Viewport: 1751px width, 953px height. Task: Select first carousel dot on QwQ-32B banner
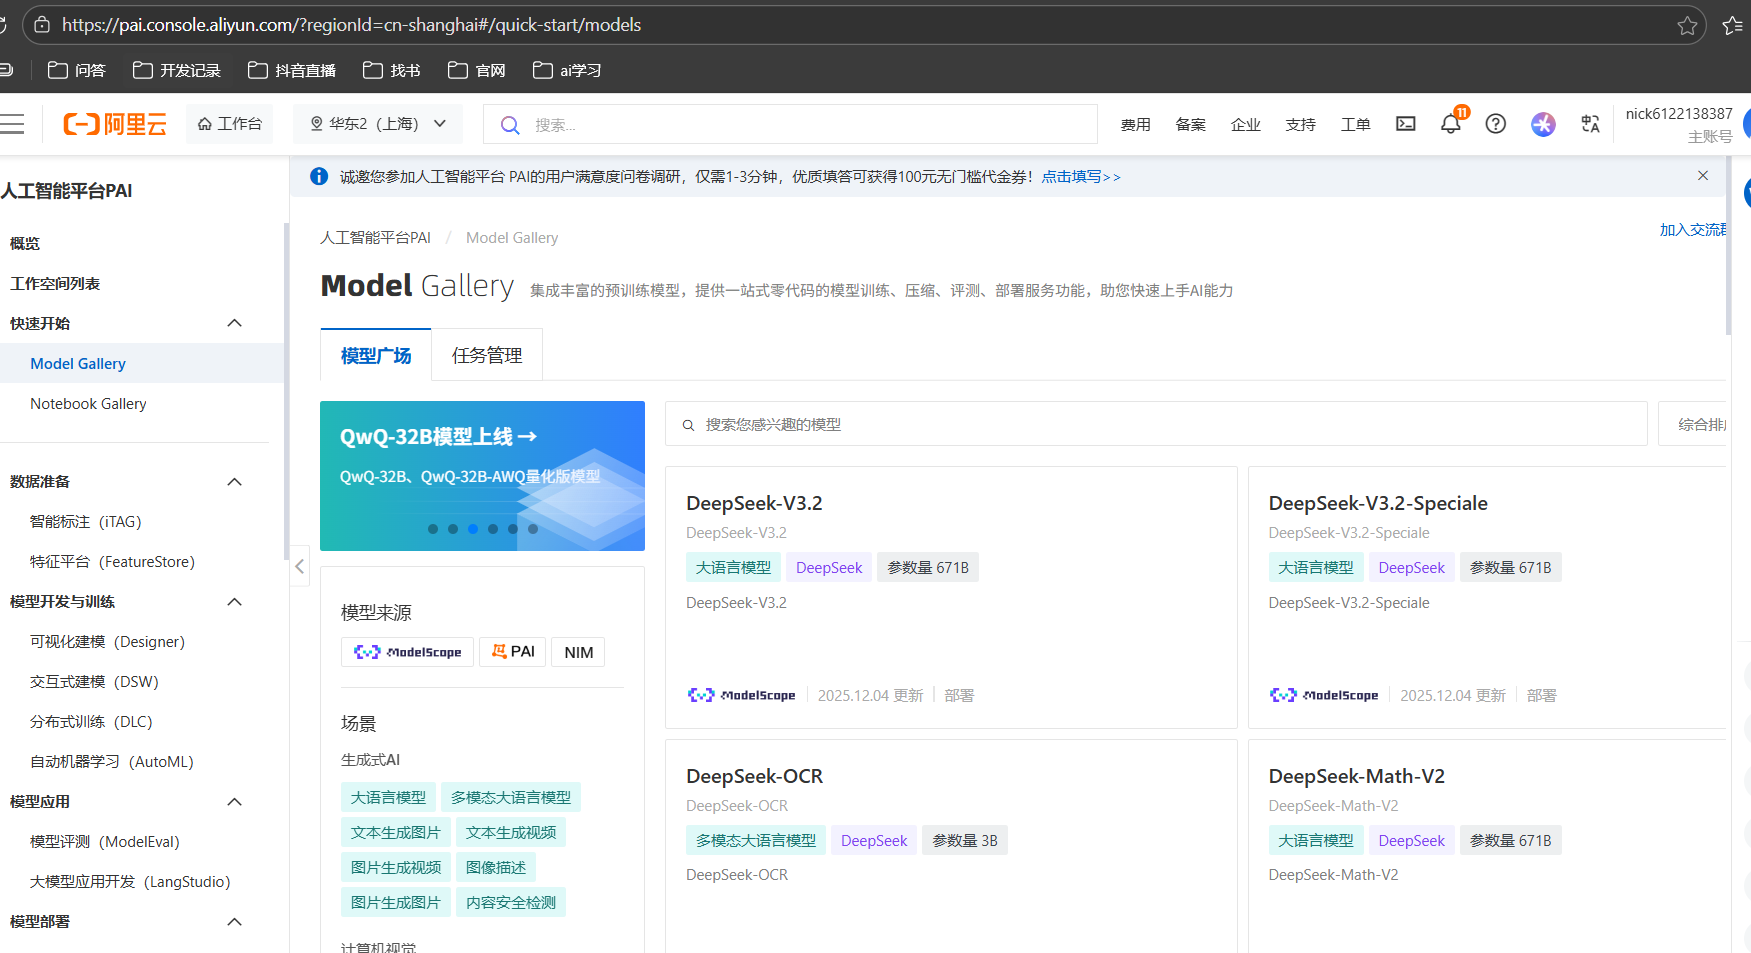coord(433,529)
